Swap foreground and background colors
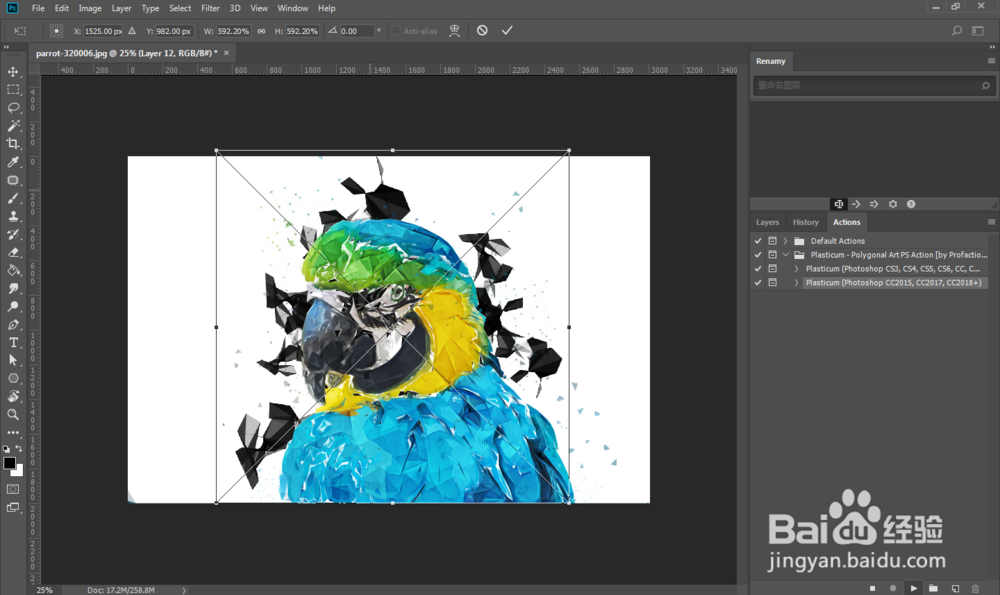Image resolution: width=1000 pixels, height=595 pixels. click(x=19, y=449)
